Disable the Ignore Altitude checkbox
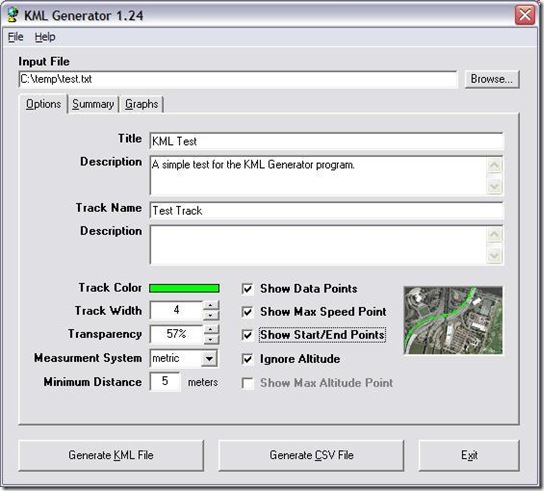The image size is (544, 491). (247, 359)
